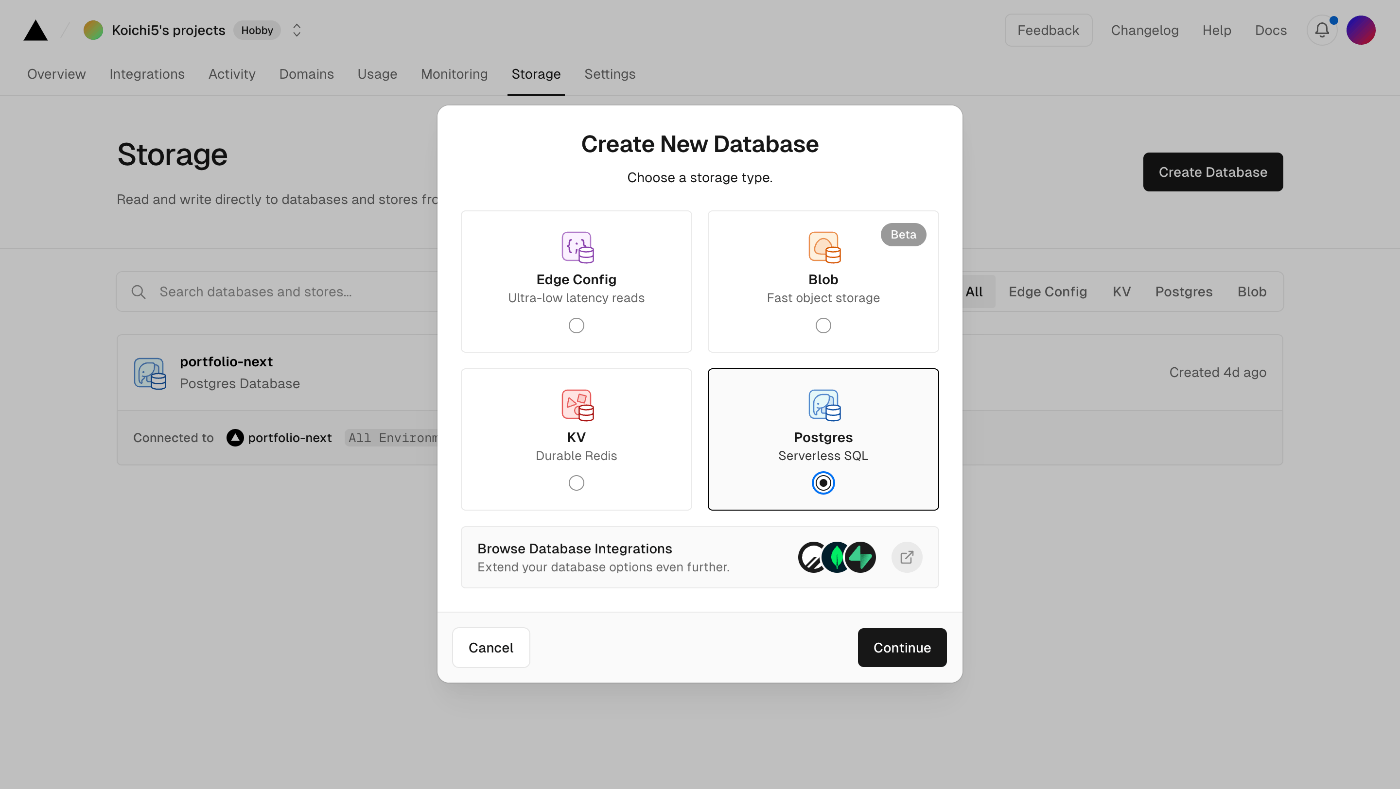Filter storage list by Blob
This screenshot has width=1400, height=789.
tap(1252, 292)
